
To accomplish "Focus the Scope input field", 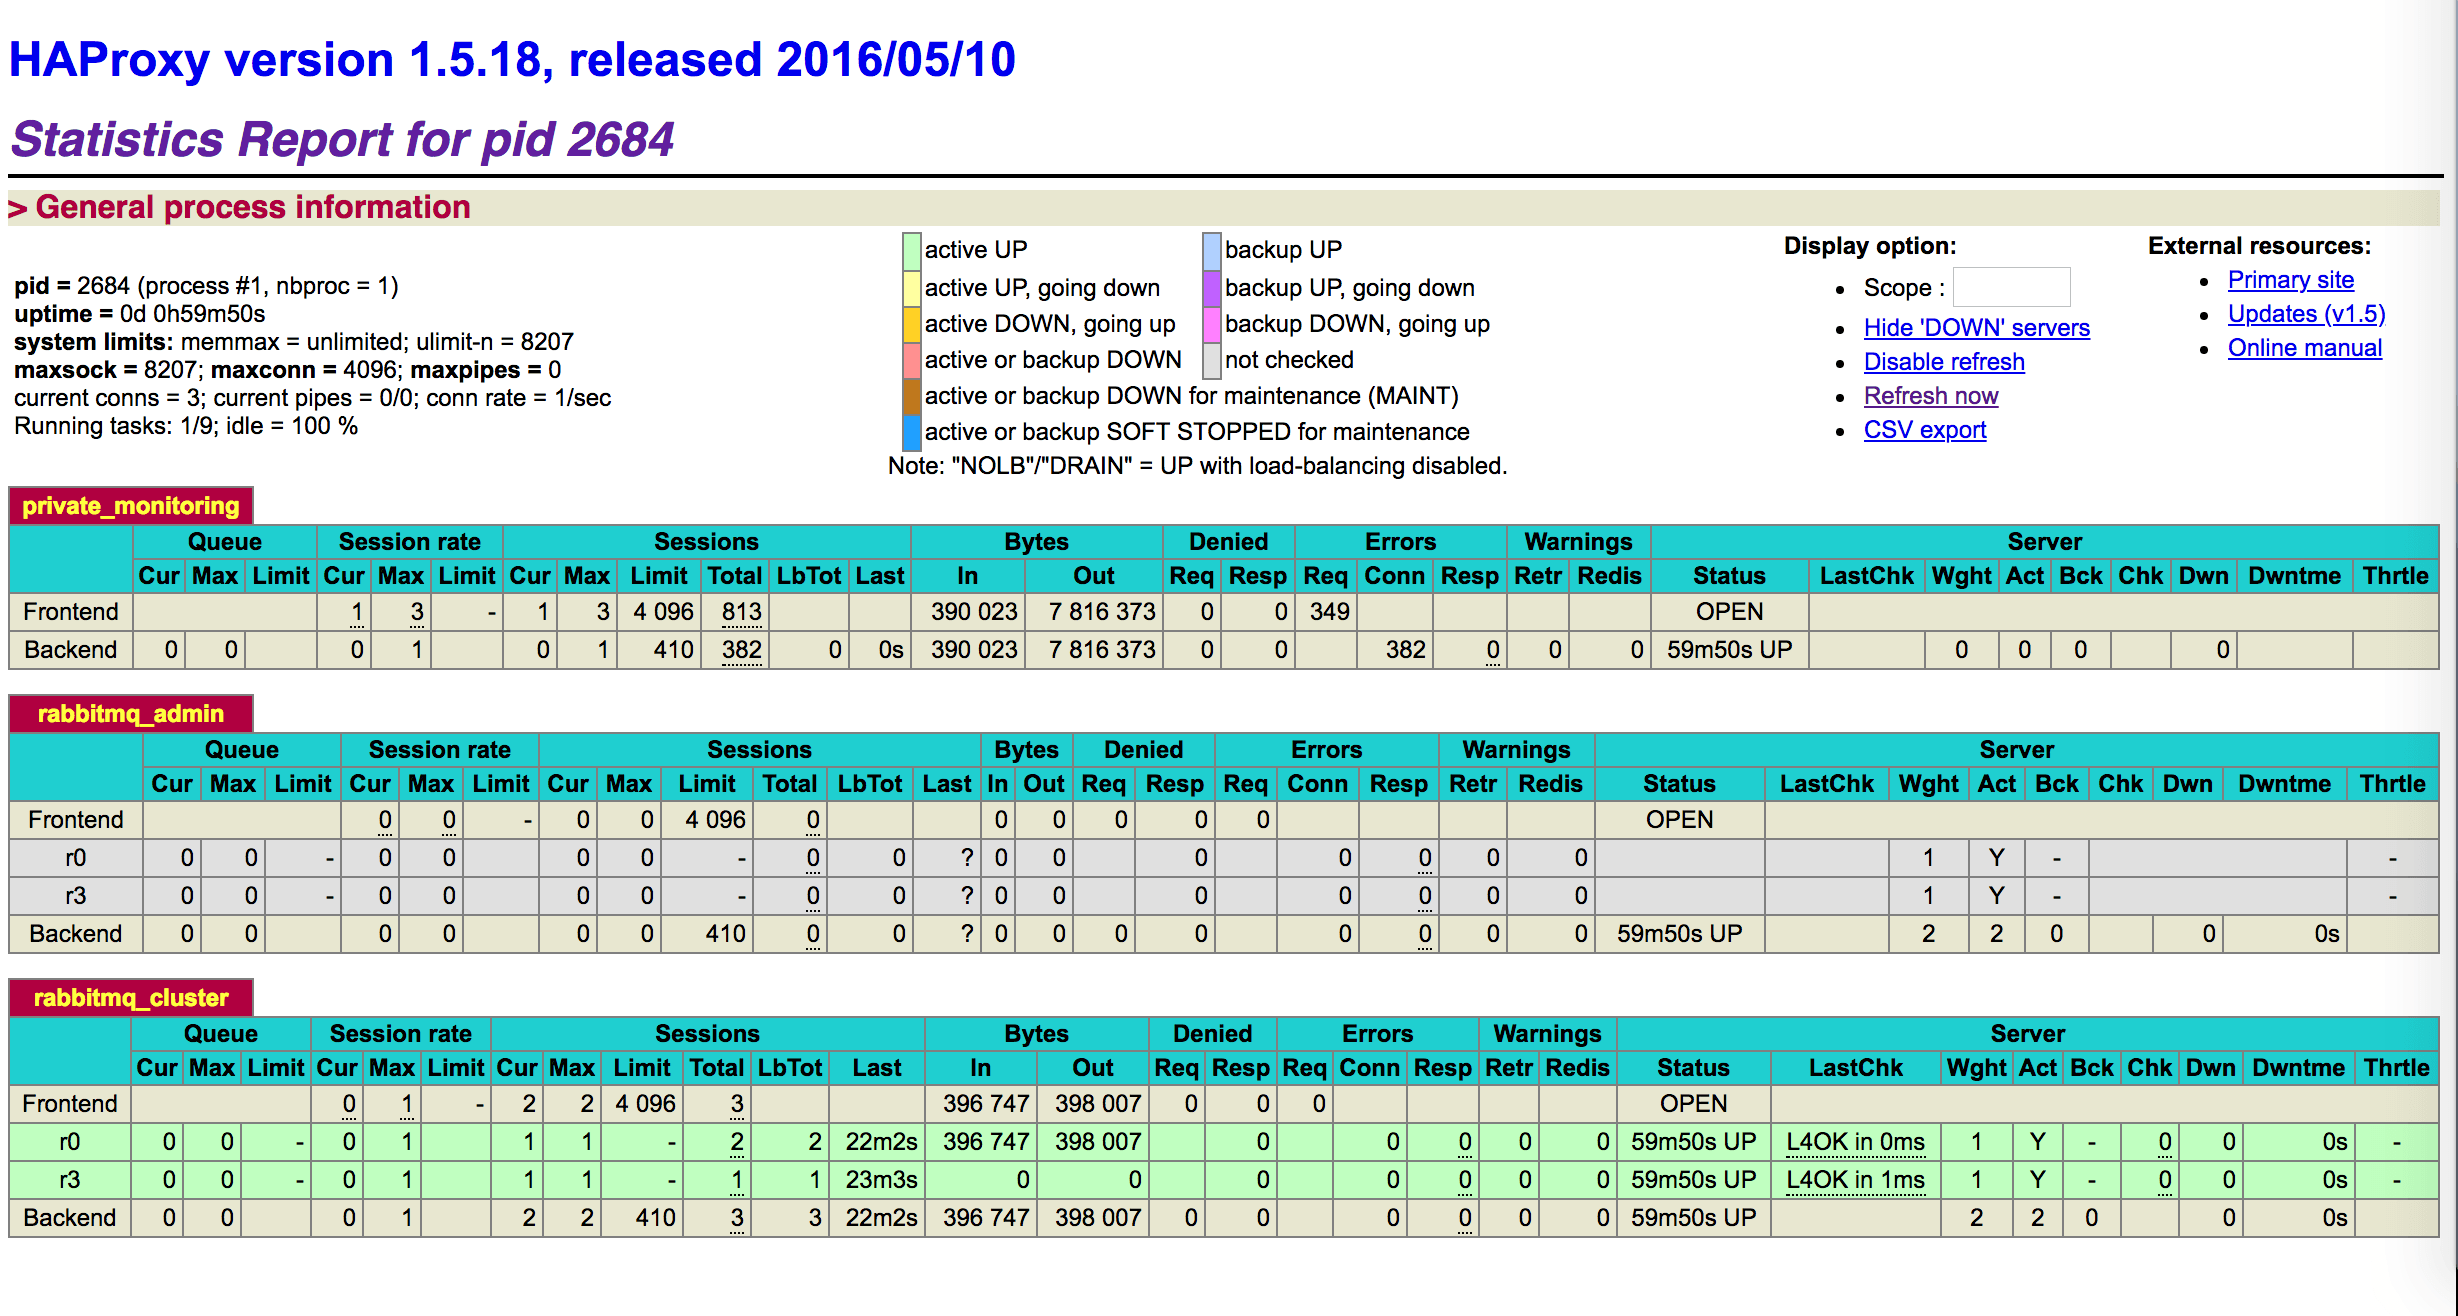I will coord(2010,288).
